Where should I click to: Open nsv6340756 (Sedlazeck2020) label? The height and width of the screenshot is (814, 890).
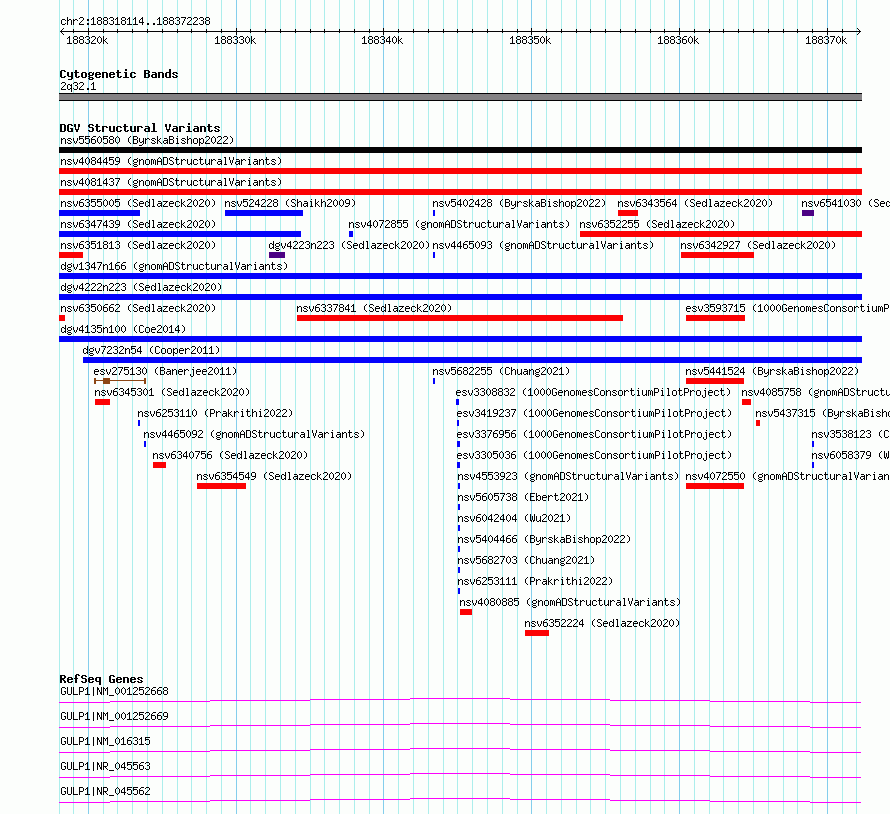pos(230,455)
